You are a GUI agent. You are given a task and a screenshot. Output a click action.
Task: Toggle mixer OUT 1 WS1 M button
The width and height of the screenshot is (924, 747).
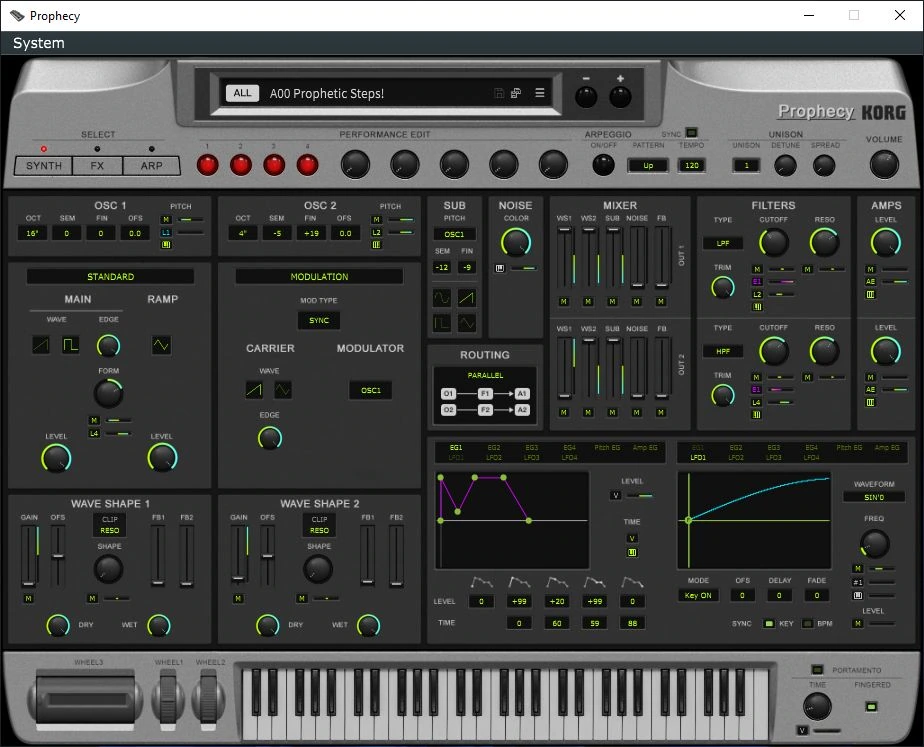tap(564, 302)
